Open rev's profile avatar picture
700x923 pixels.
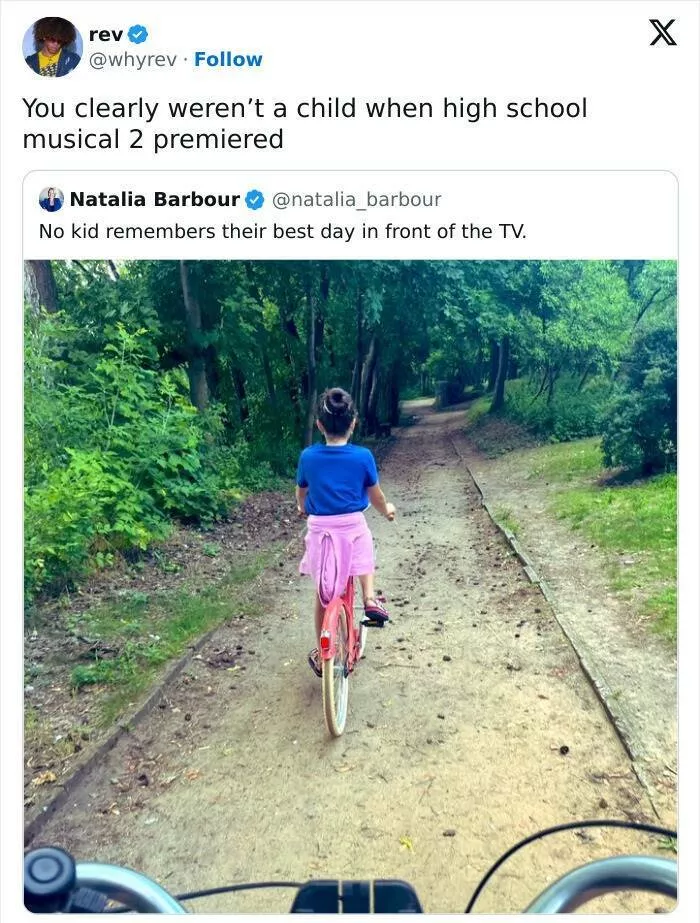52,47
